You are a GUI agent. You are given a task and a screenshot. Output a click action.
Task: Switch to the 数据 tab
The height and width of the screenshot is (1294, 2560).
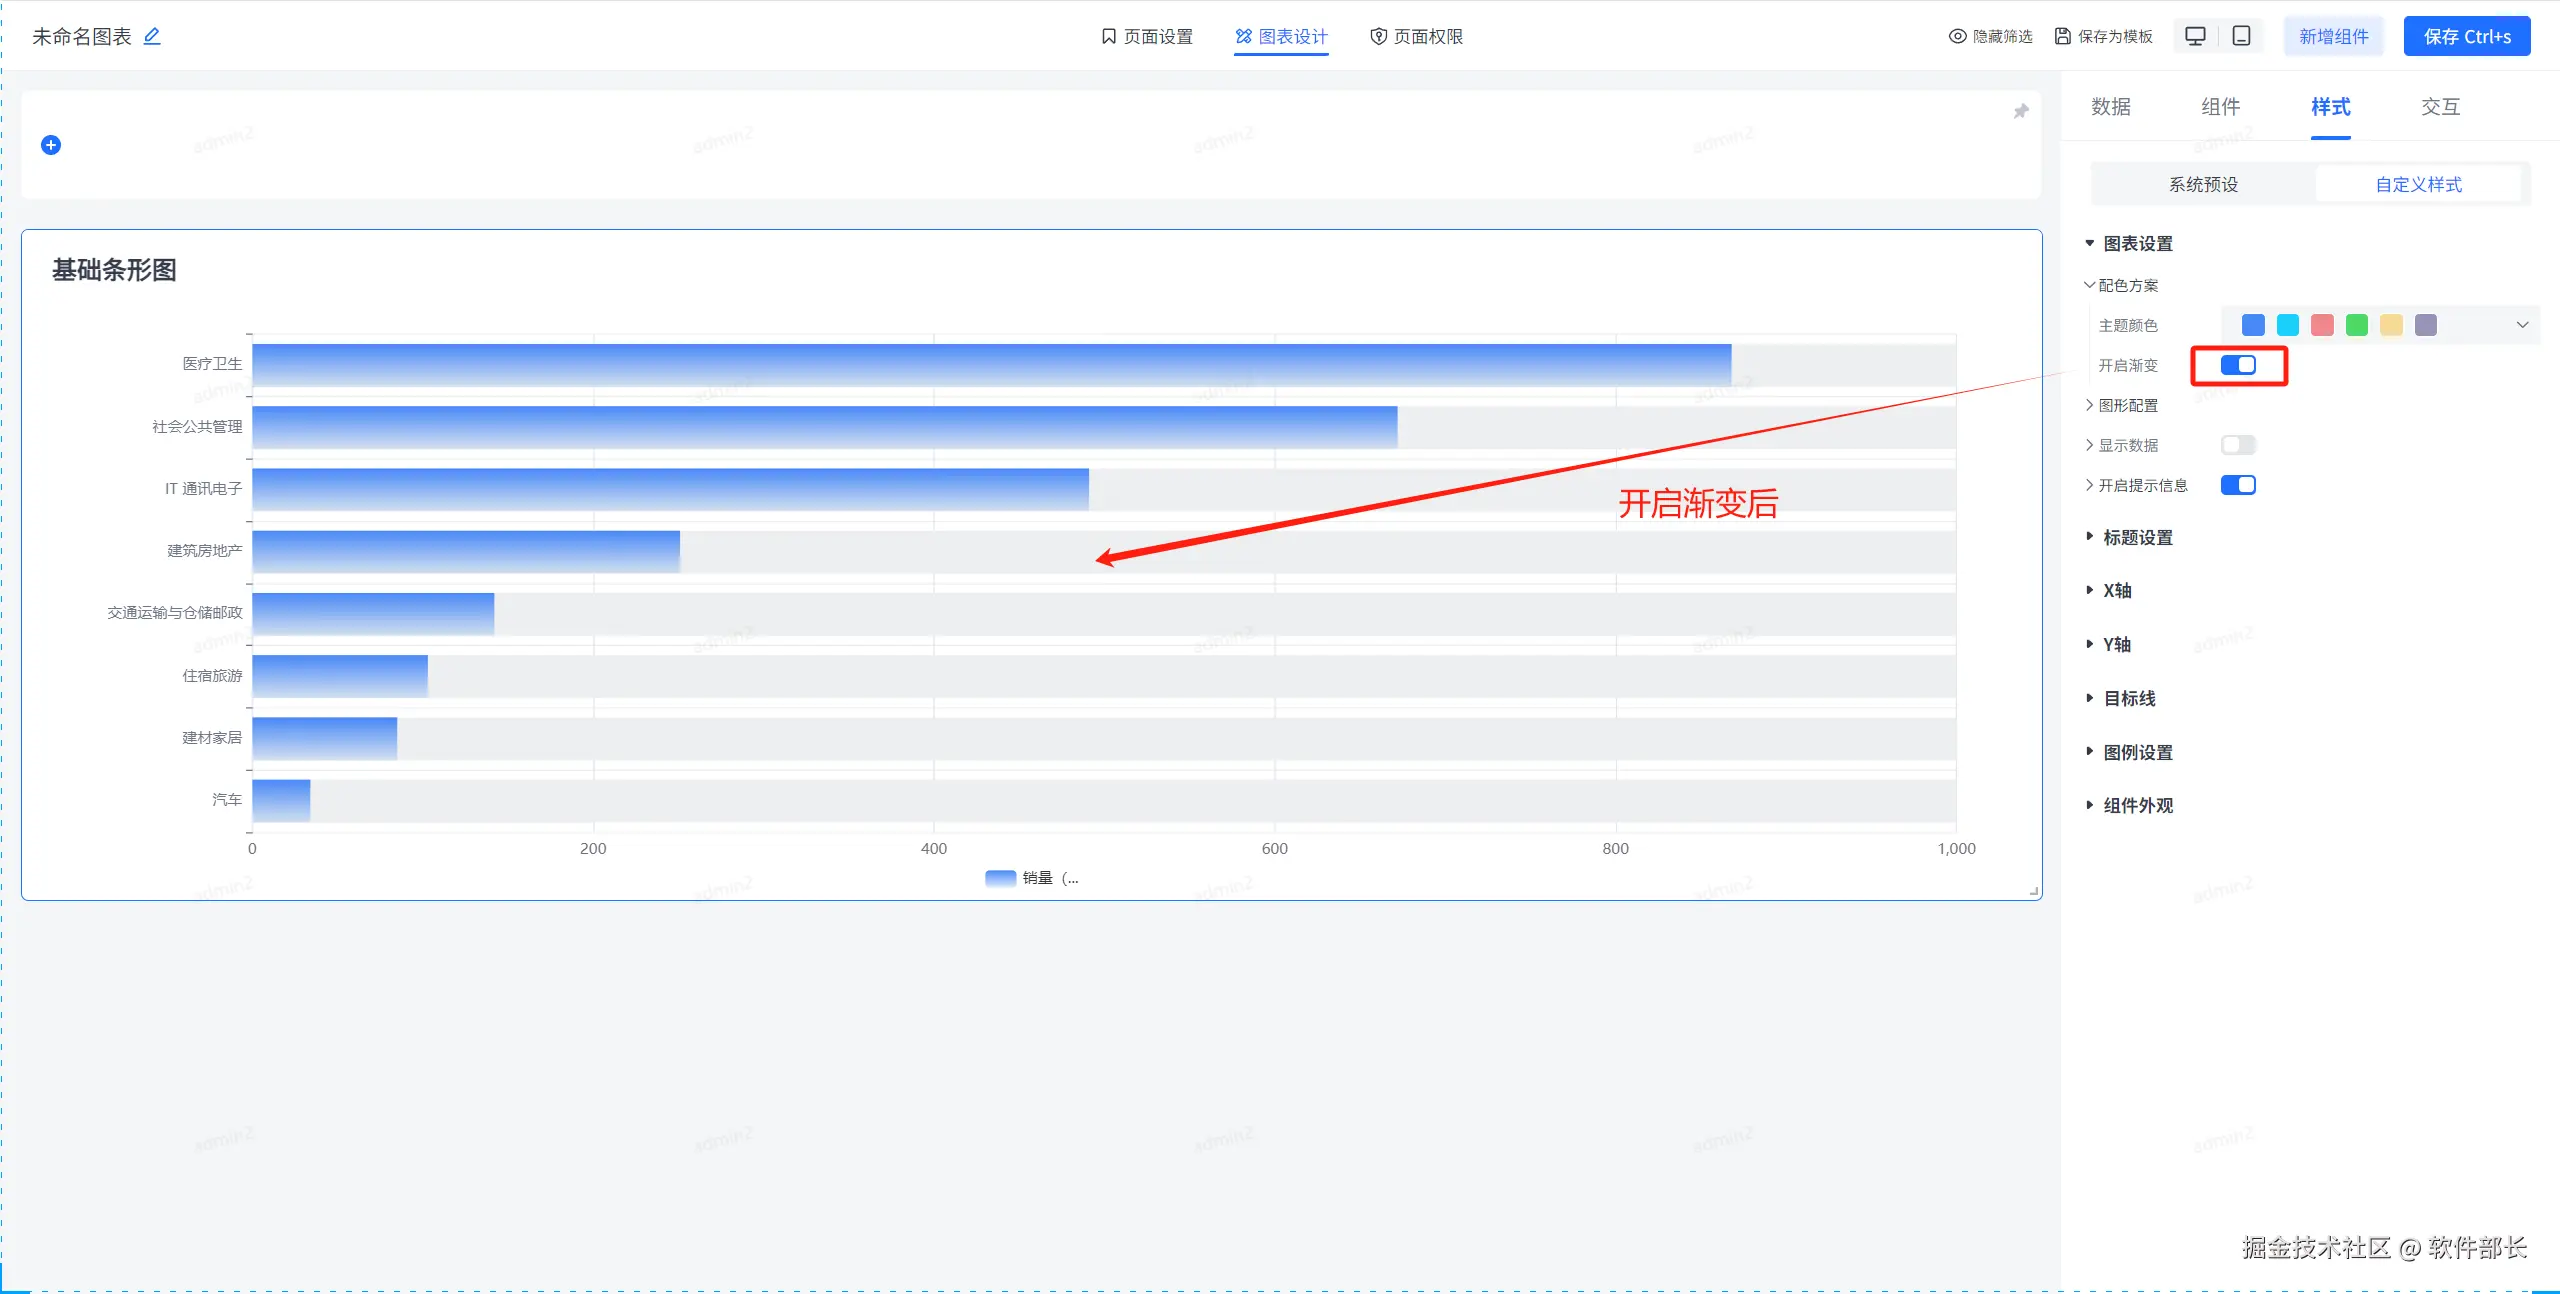[x=2111, y=107]
